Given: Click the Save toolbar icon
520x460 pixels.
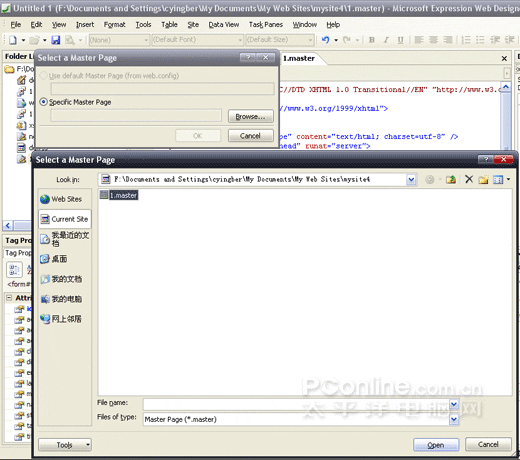Looking at the screenshot, I should click(55, 40).
